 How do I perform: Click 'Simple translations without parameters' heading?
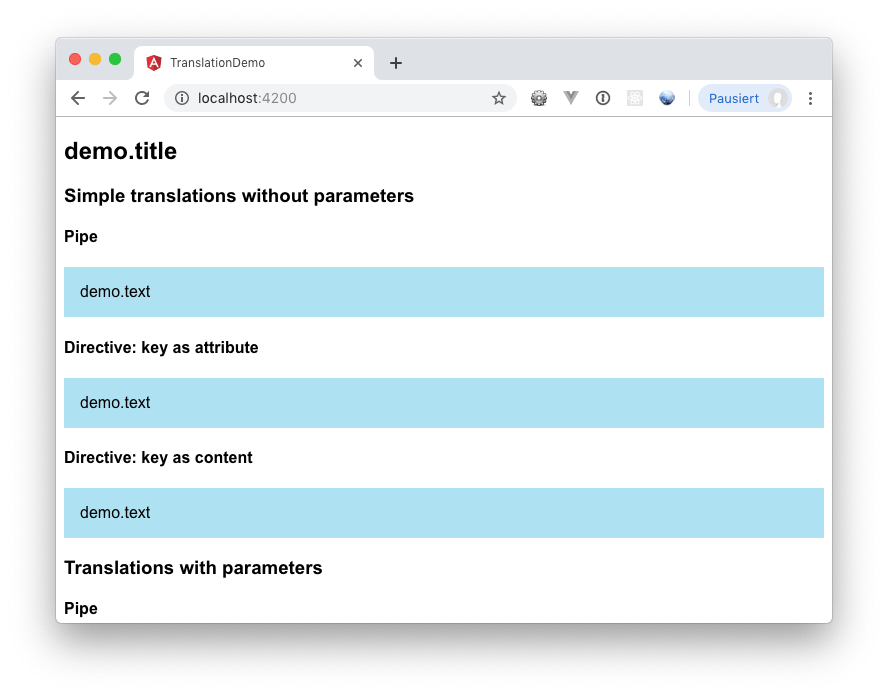coord(239,196)
